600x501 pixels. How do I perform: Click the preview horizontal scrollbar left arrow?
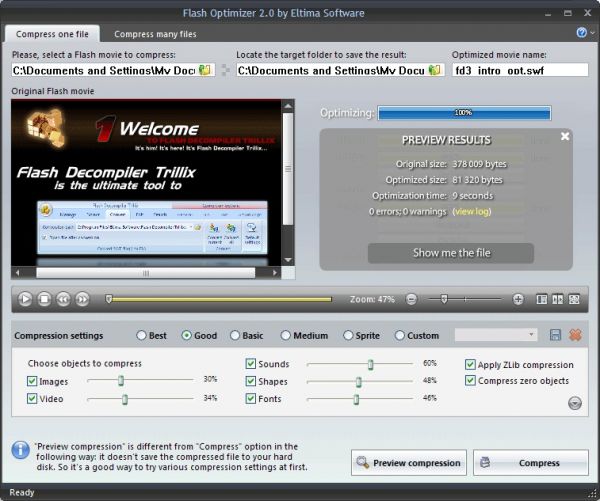(x=18, y=273)
